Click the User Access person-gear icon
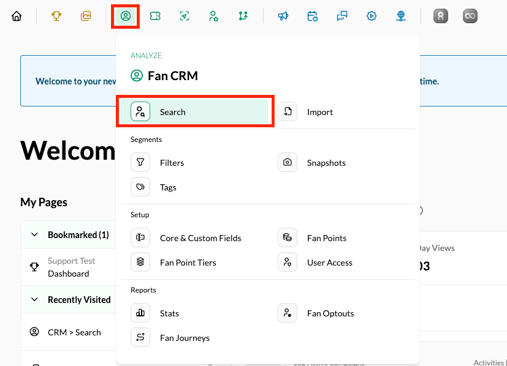This screenshot has height=366, width=507. click(287, 262)
